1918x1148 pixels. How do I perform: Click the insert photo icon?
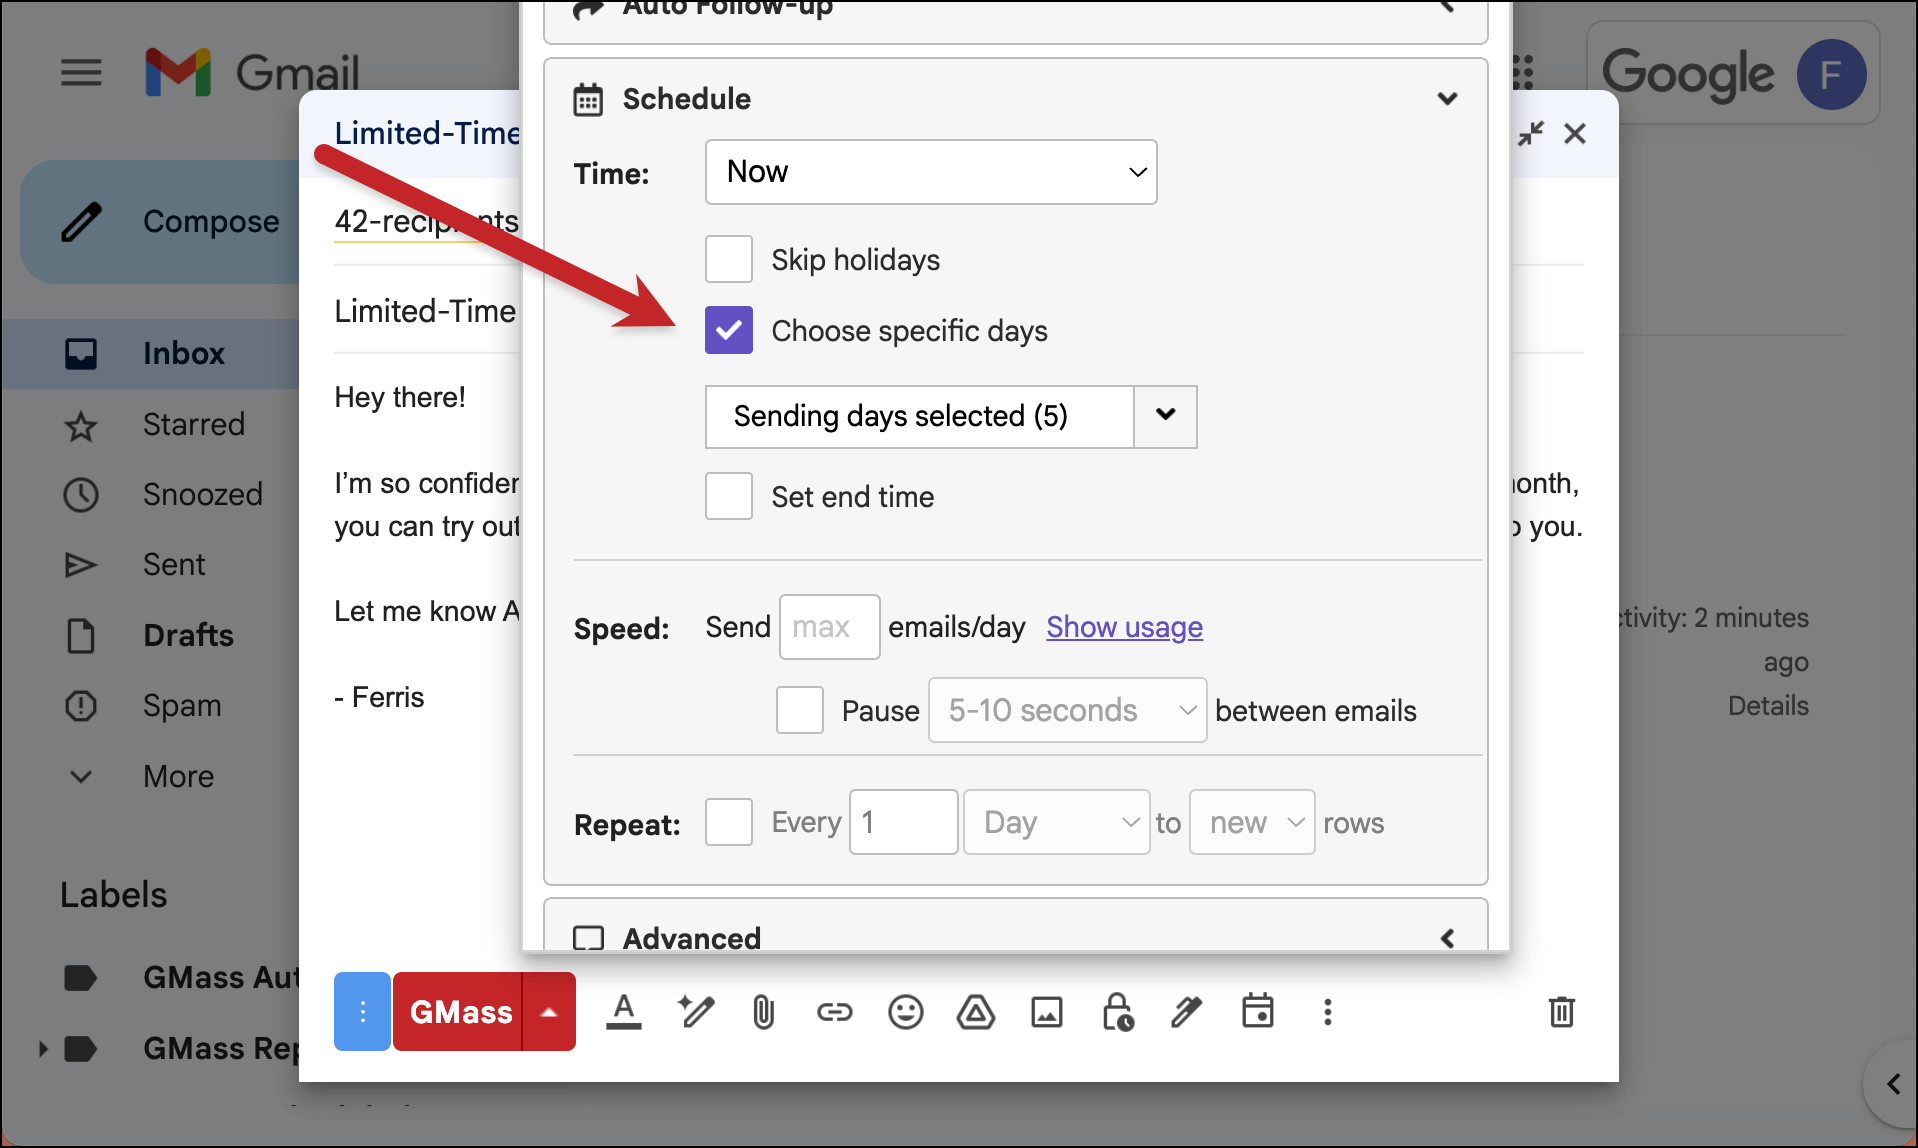(1046, 1012)
